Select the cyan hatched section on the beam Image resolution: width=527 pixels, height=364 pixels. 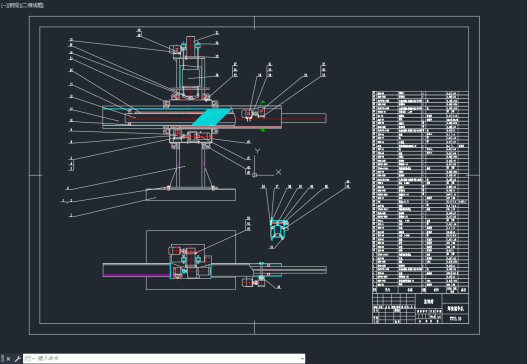(211, 116)
